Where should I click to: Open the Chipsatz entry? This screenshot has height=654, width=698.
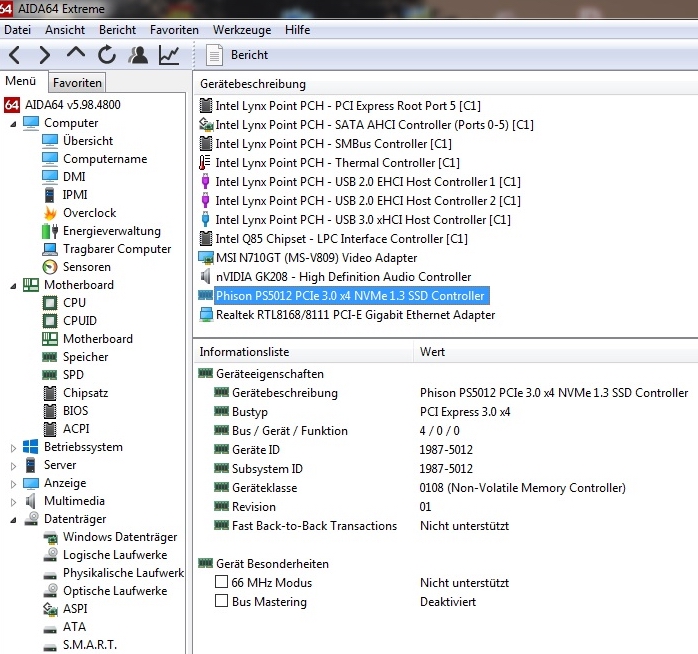coord(85,393)
